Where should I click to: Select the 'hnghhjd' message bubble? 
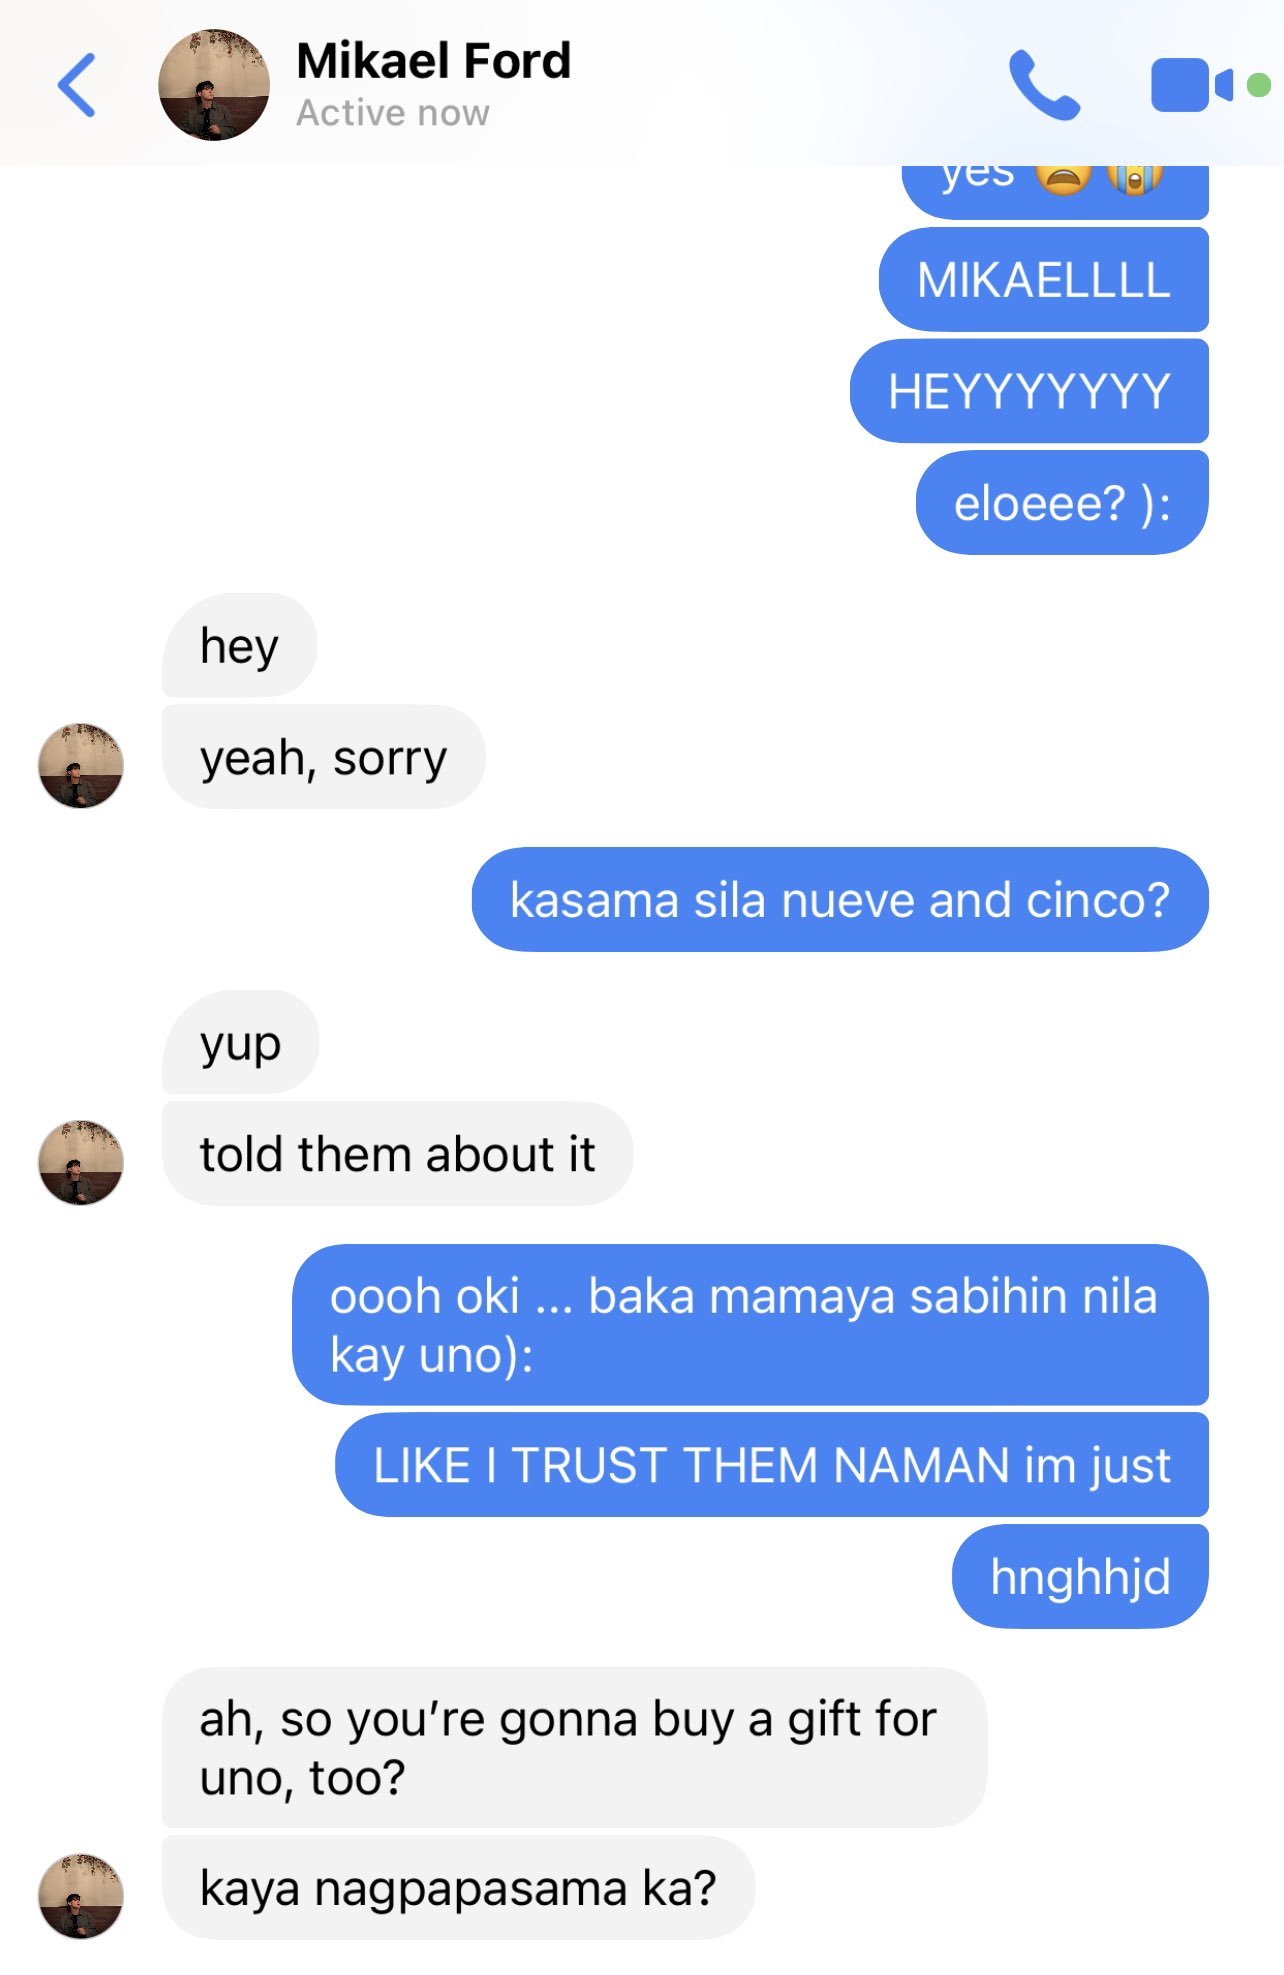click(1080, 1577)
